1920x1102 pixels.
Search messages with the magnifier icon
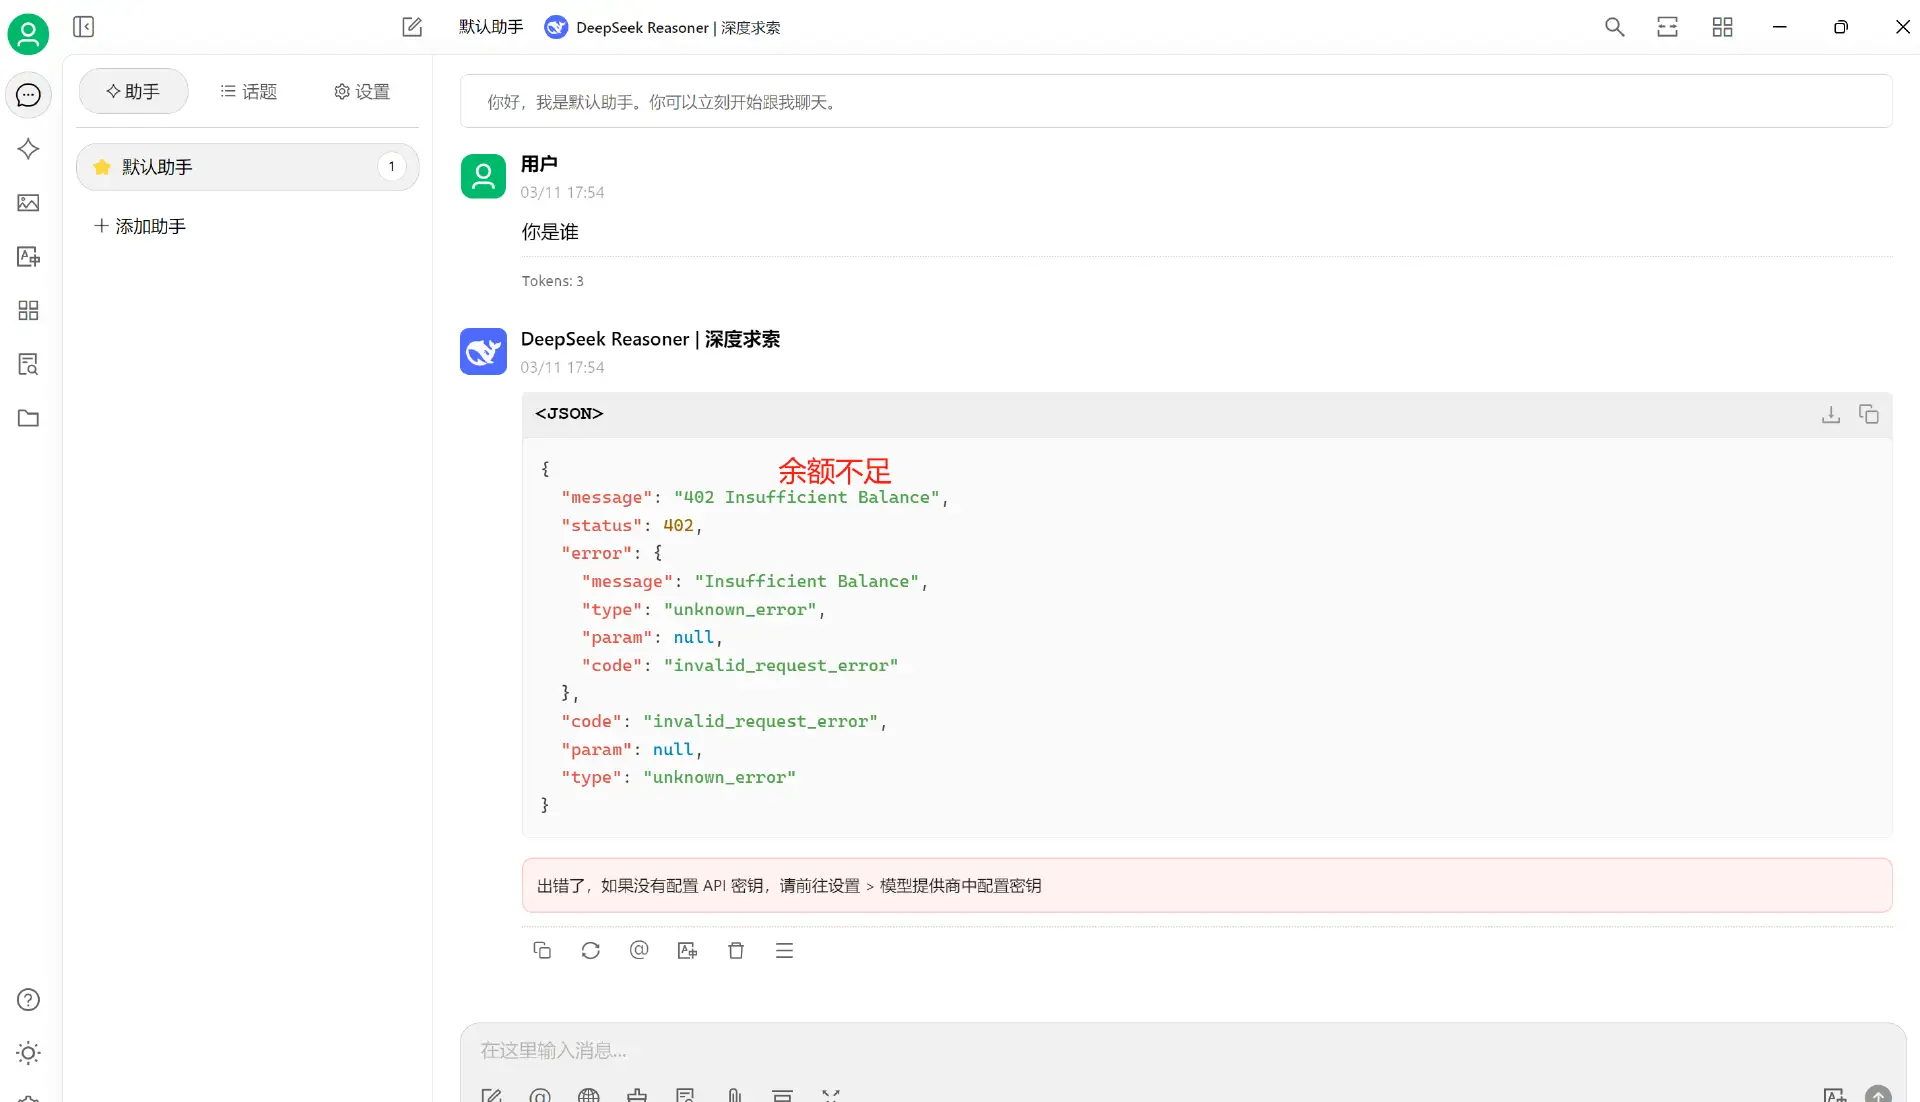click(1614, 27)
